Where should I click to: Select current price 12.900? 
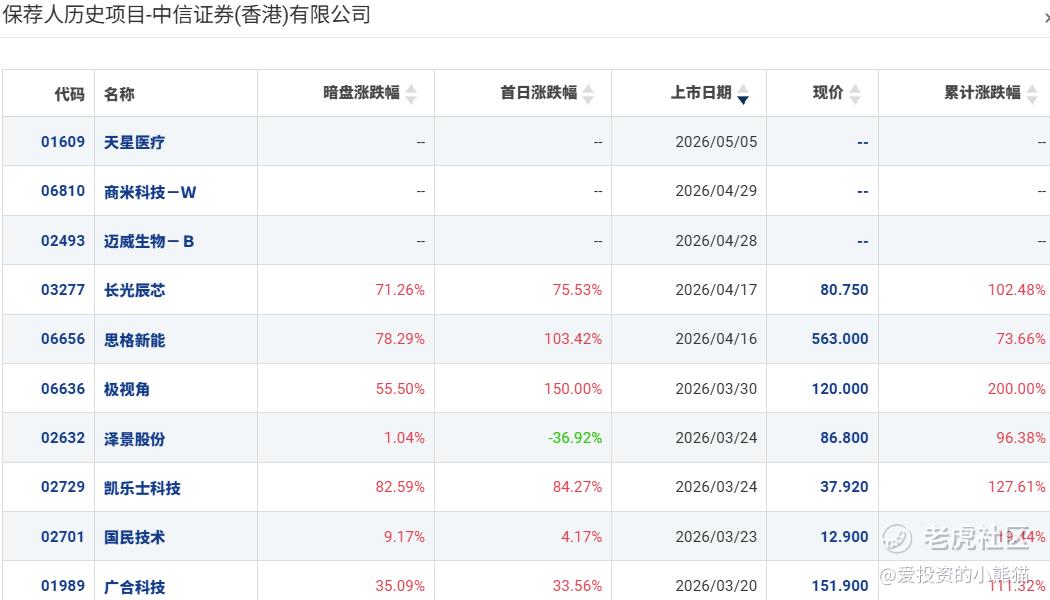(x=844, y=537)
